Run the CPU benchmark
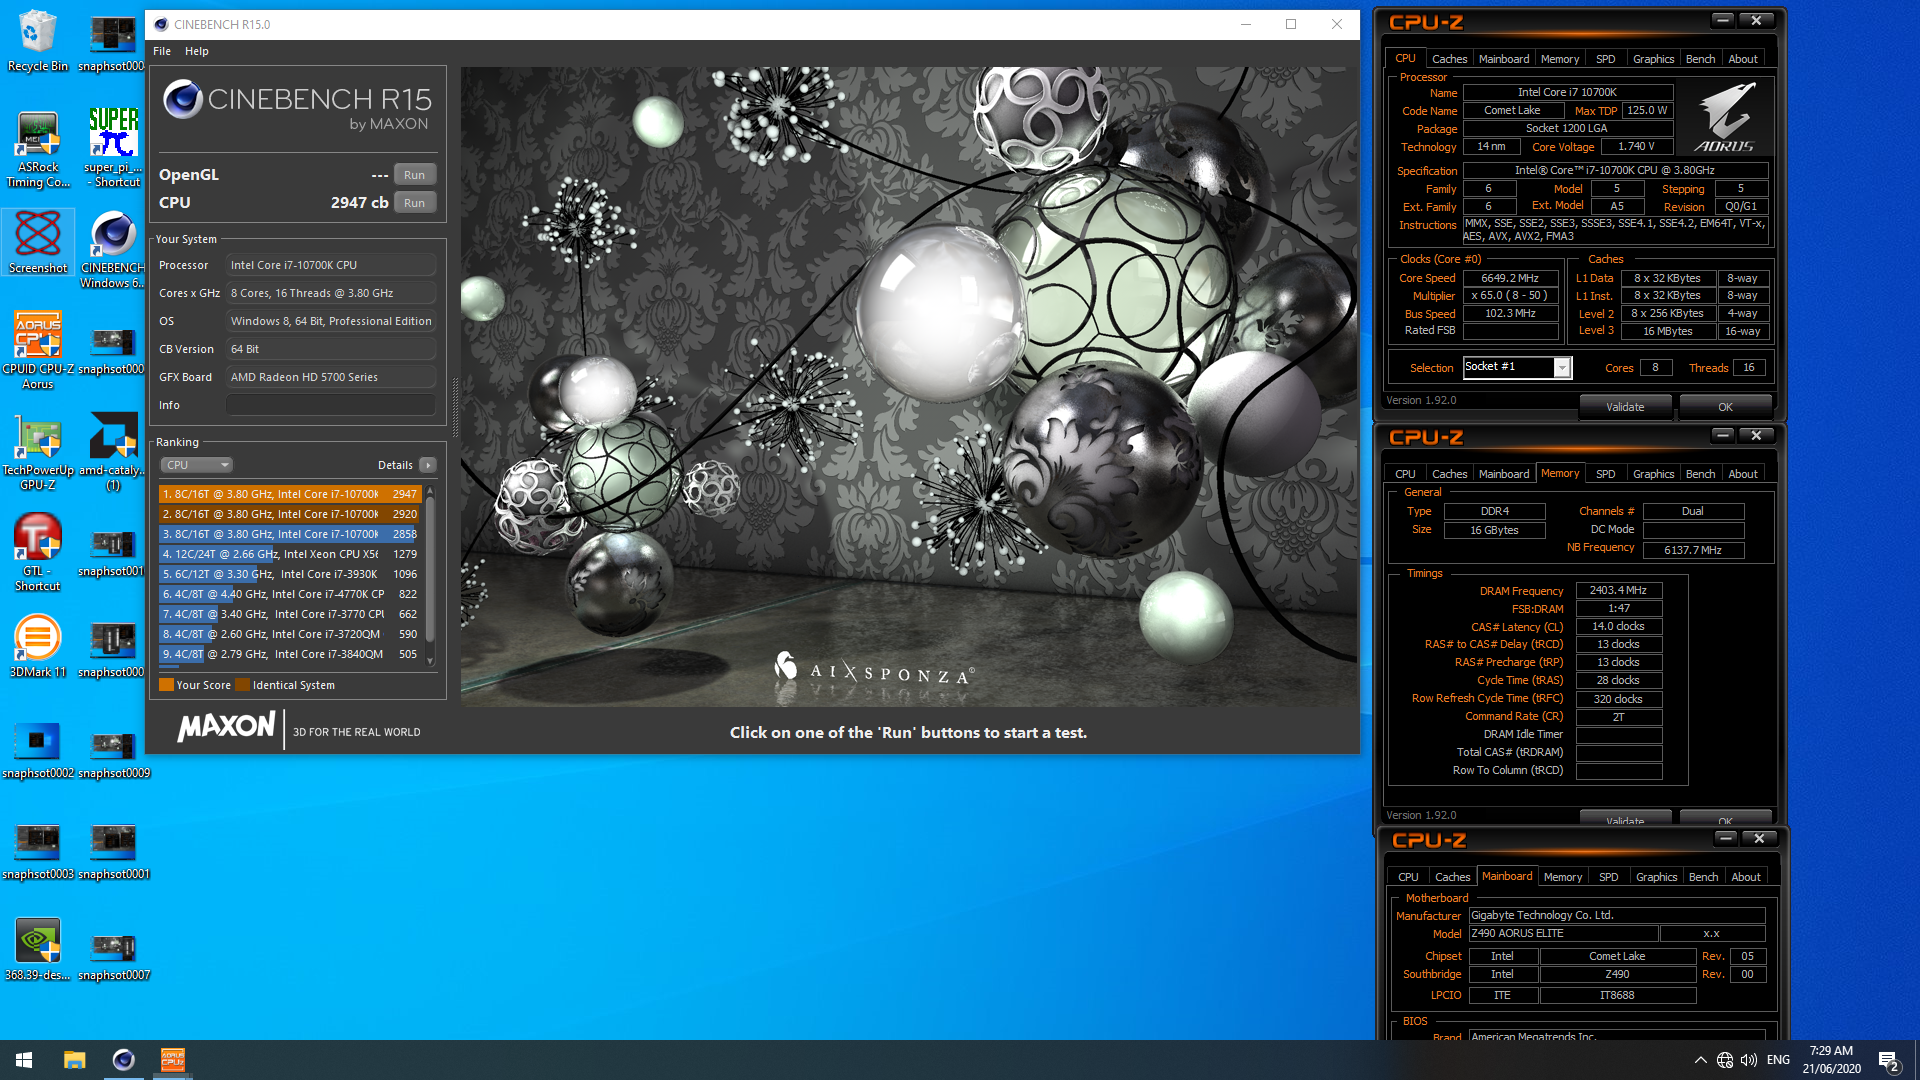 [x=414, y=203]
